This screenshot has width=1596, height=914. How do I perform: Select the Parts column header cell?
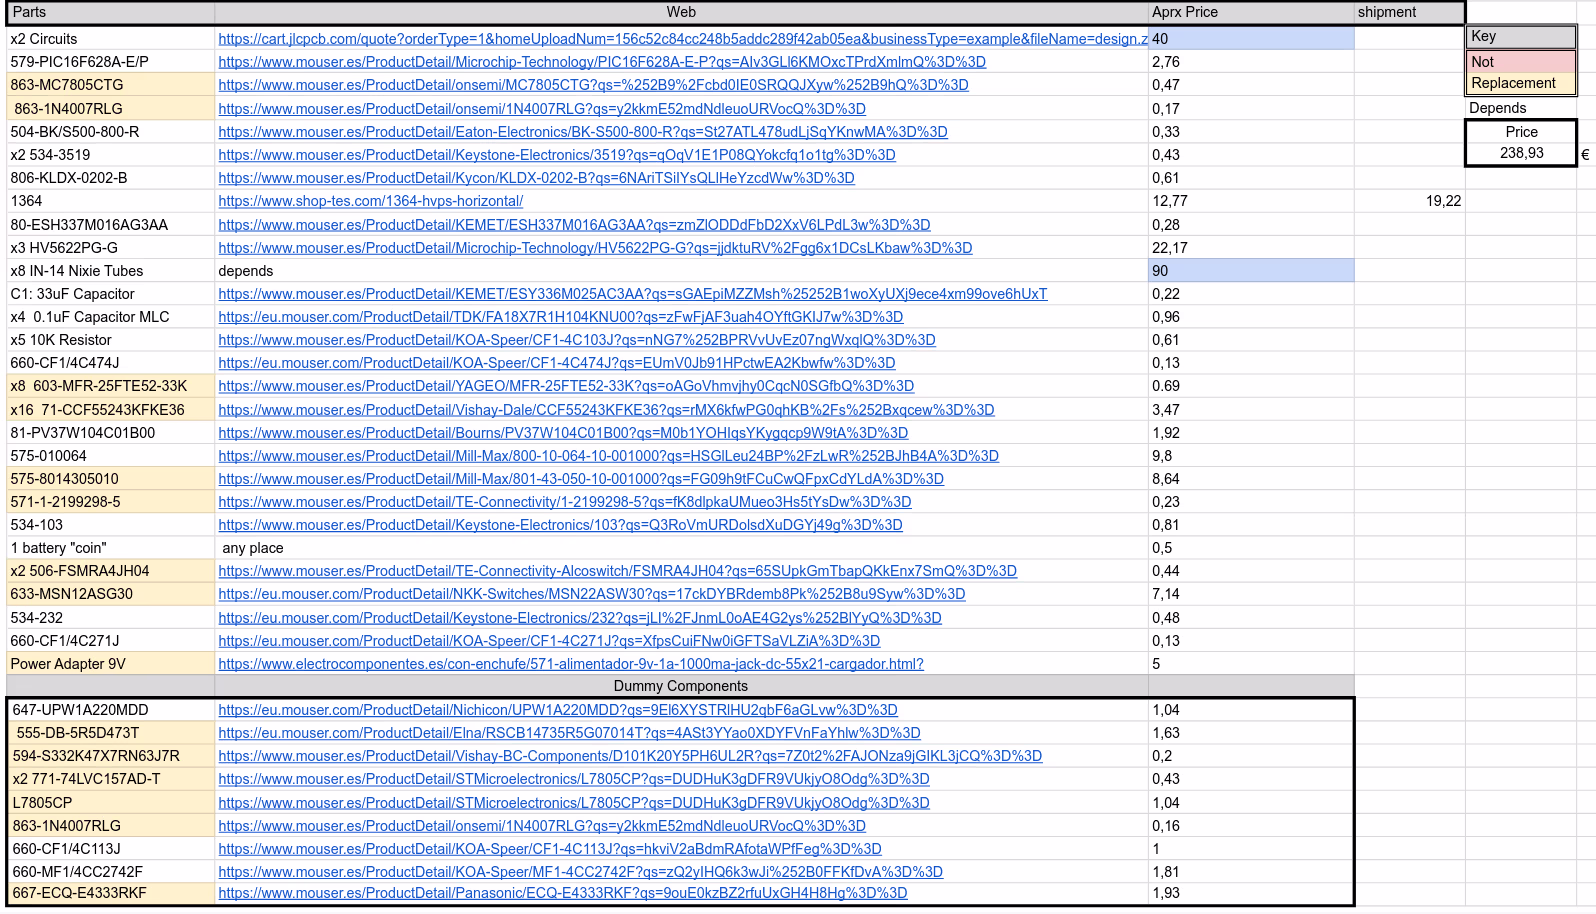(x=110, y=13)
